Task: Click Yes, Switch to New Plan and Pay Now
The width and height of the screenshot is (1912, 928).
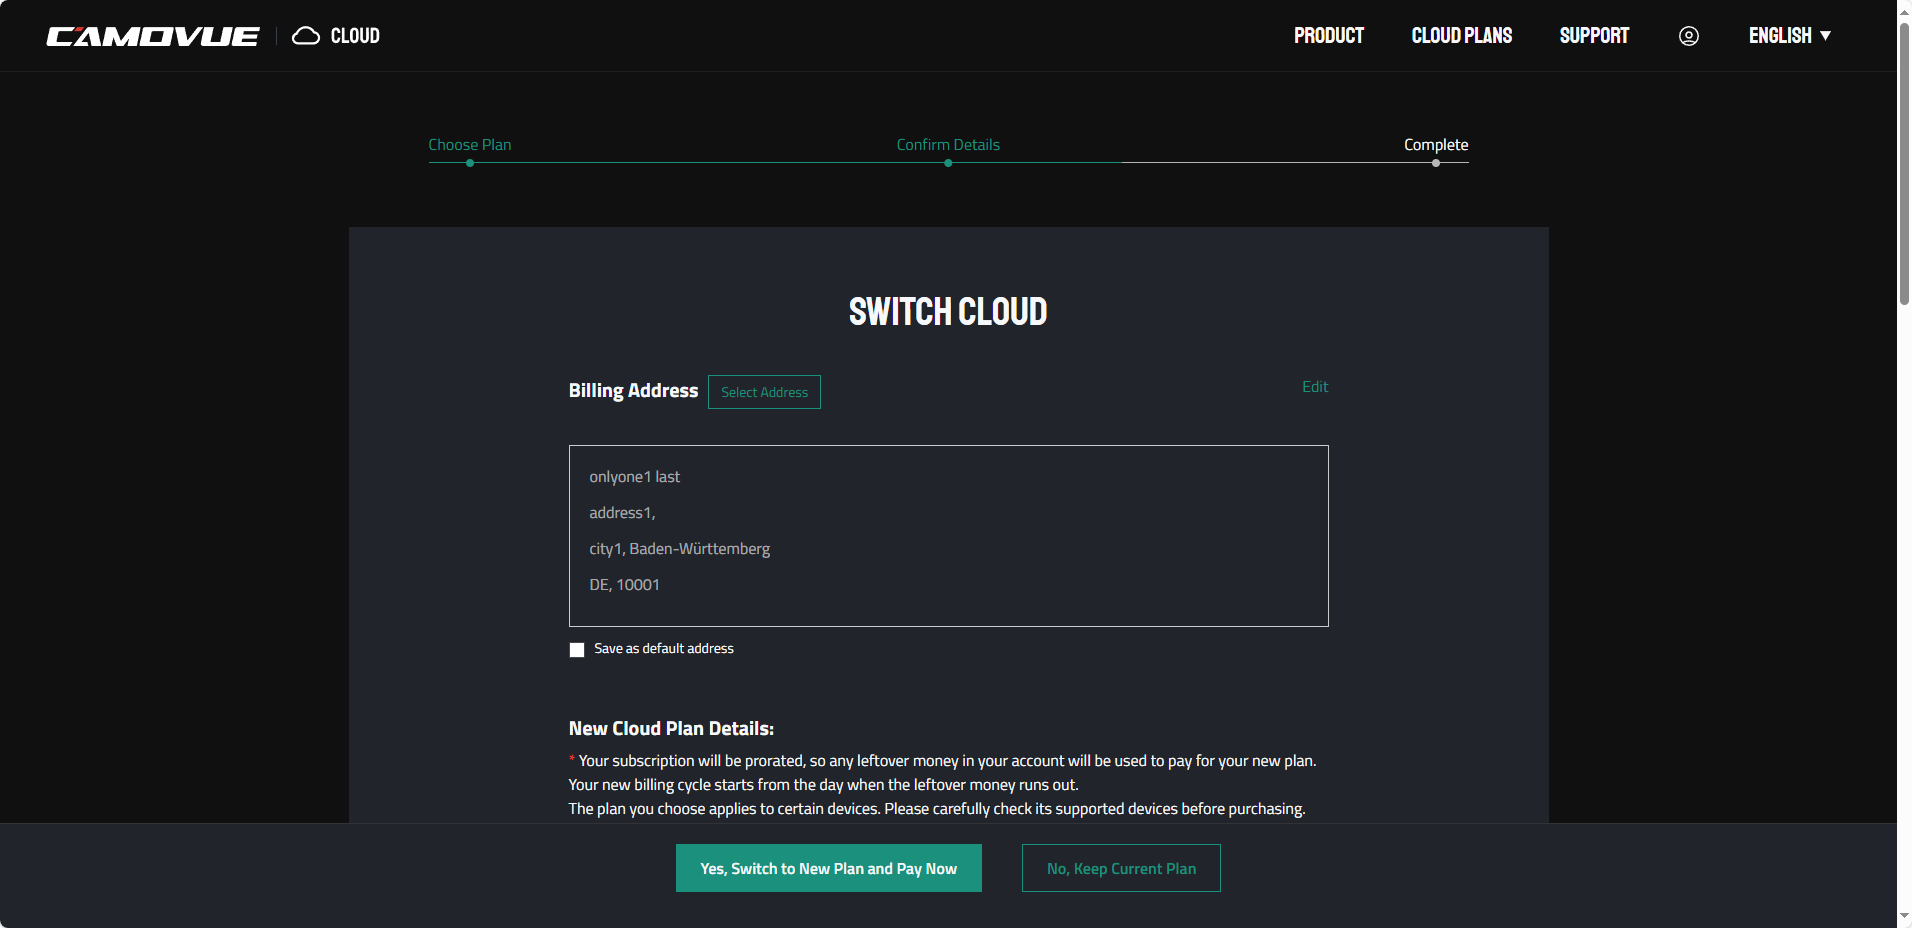Action: pos(829,868)
